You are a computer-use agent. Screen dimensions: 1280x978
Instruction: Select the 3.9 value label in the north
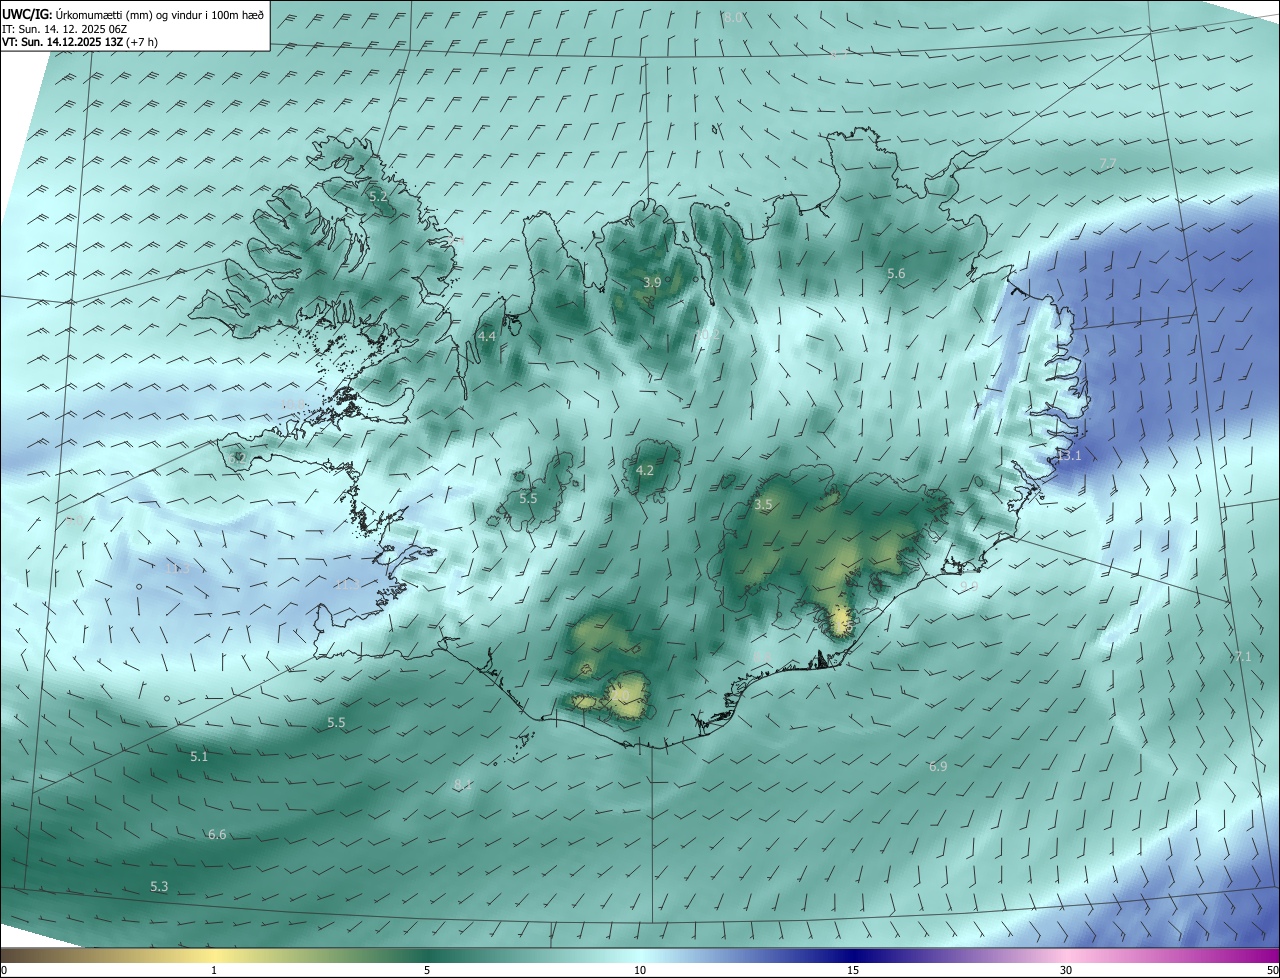(652, 283)
